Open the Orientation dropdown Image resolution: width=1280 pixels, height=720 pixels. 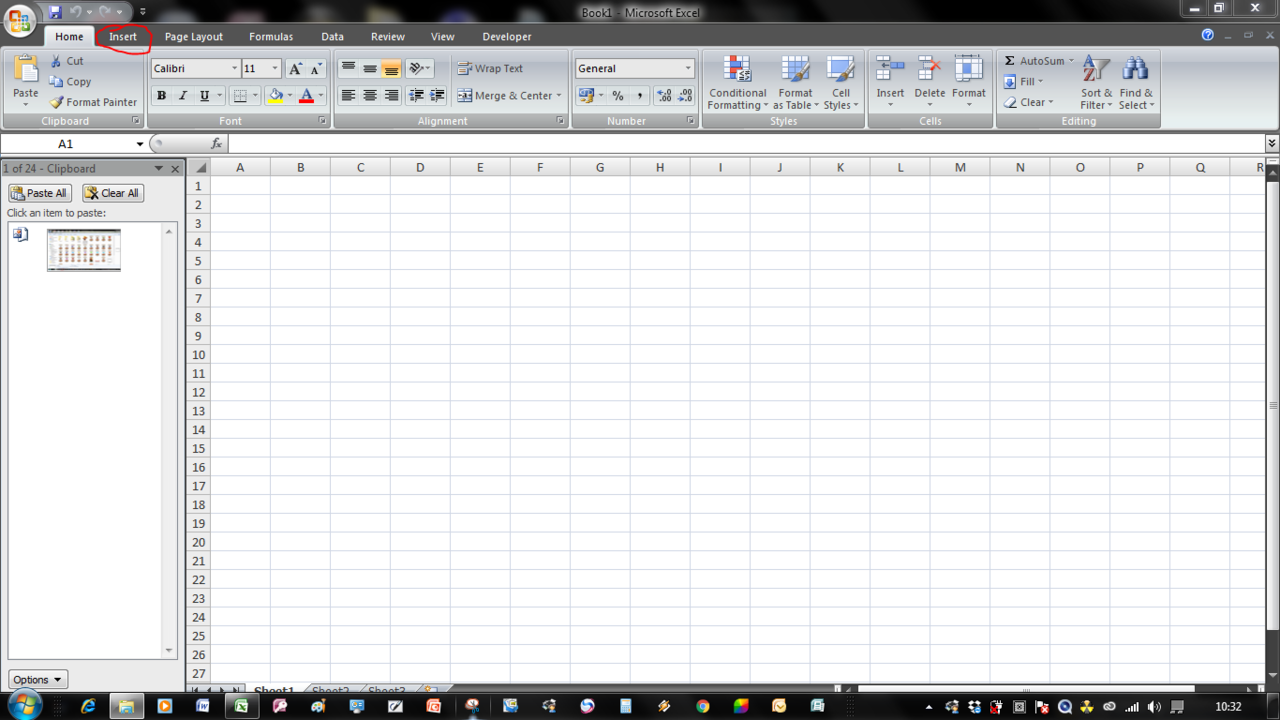[420, 69]
